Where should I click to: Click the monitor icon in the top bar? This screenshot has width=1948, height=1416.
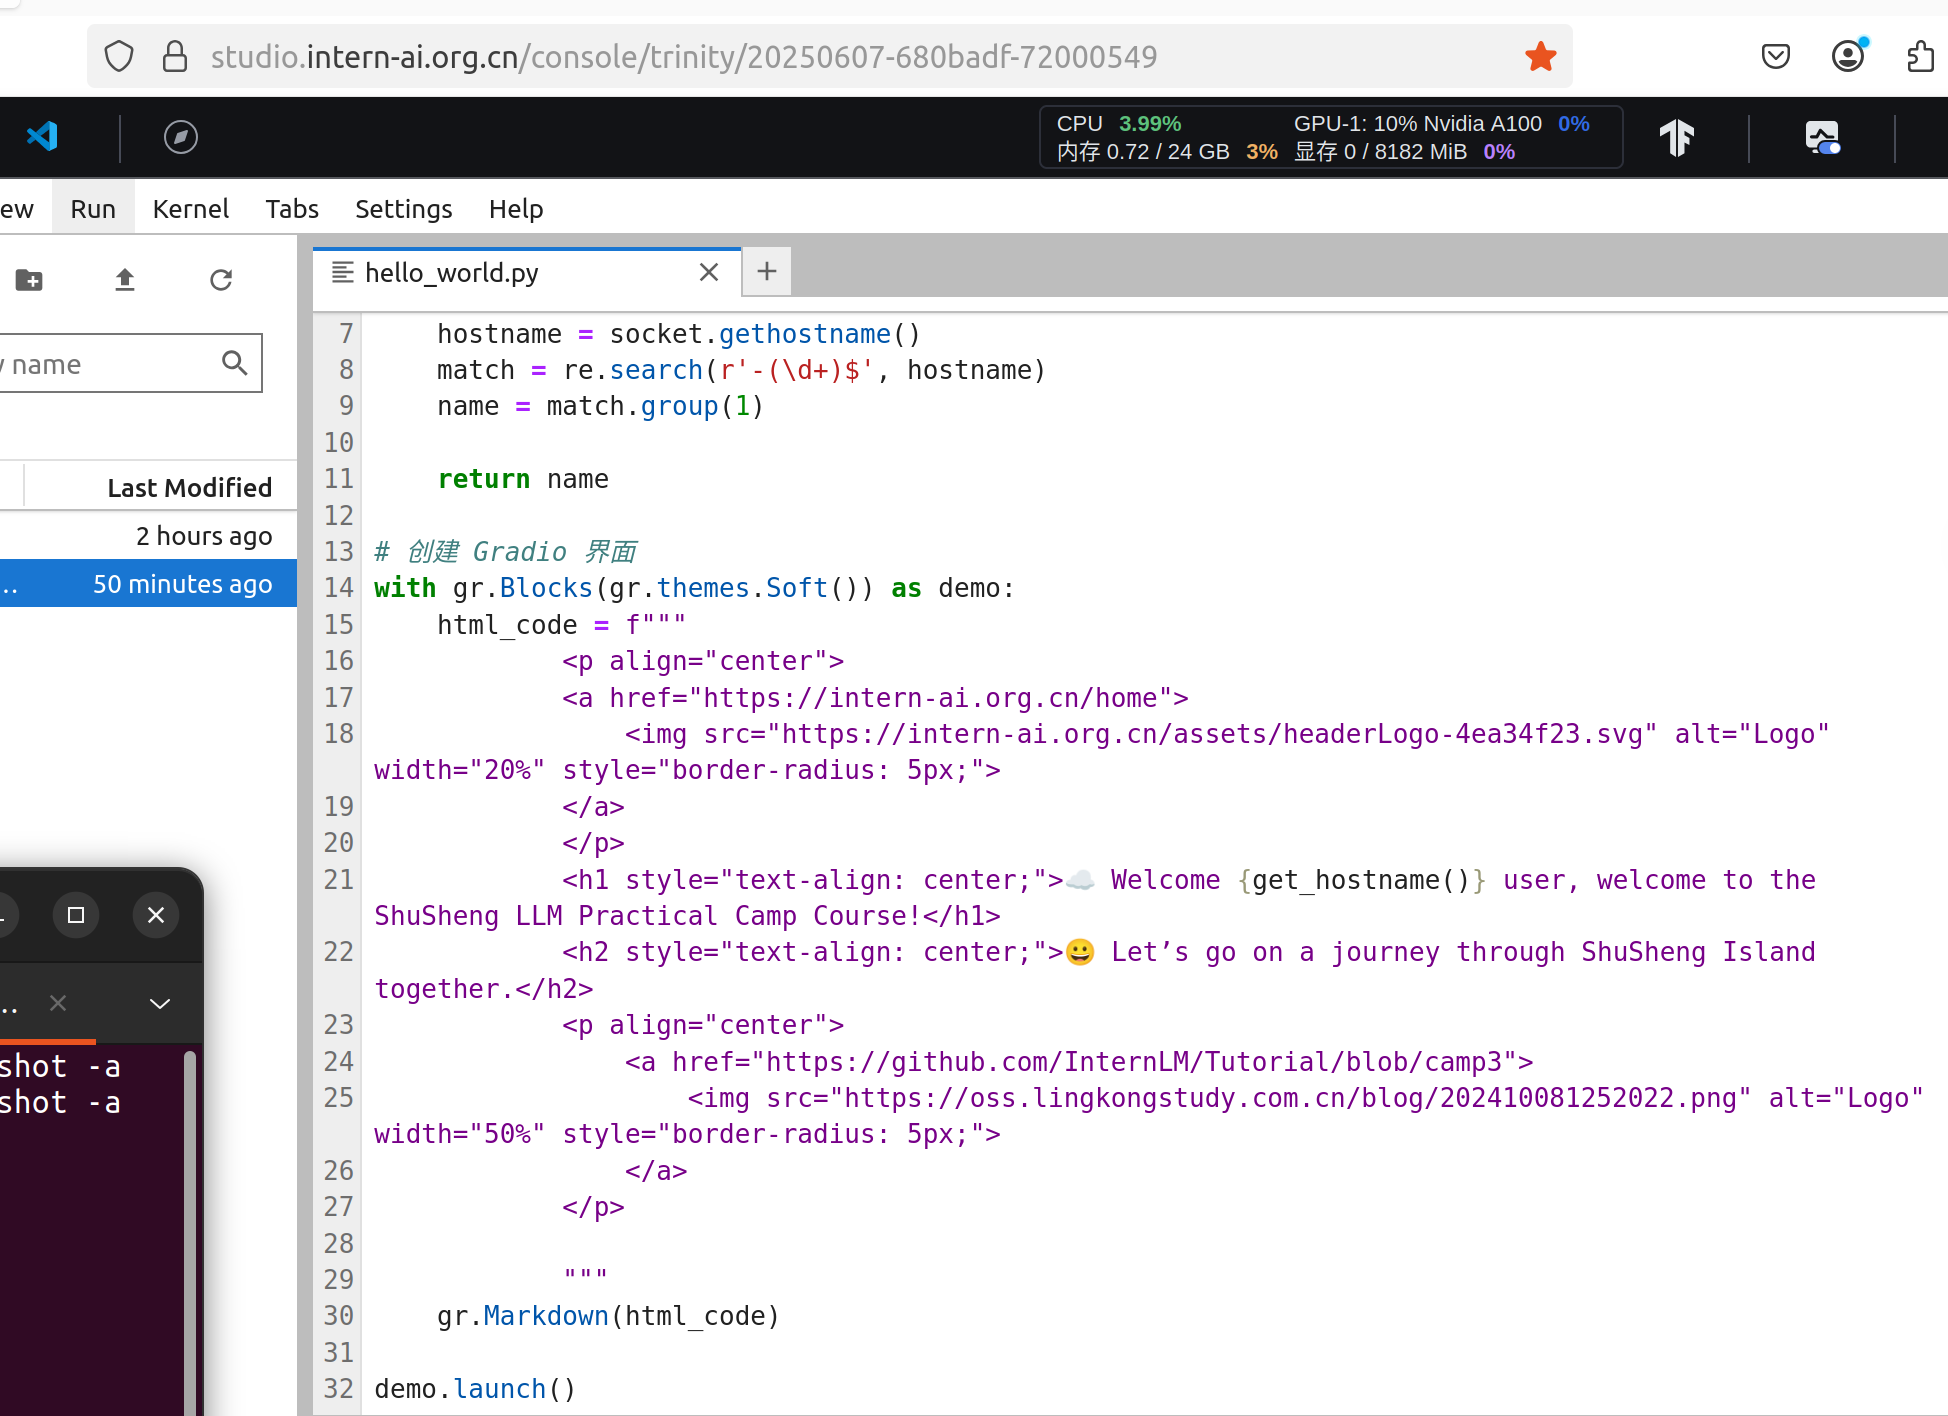click(1822, 137)
